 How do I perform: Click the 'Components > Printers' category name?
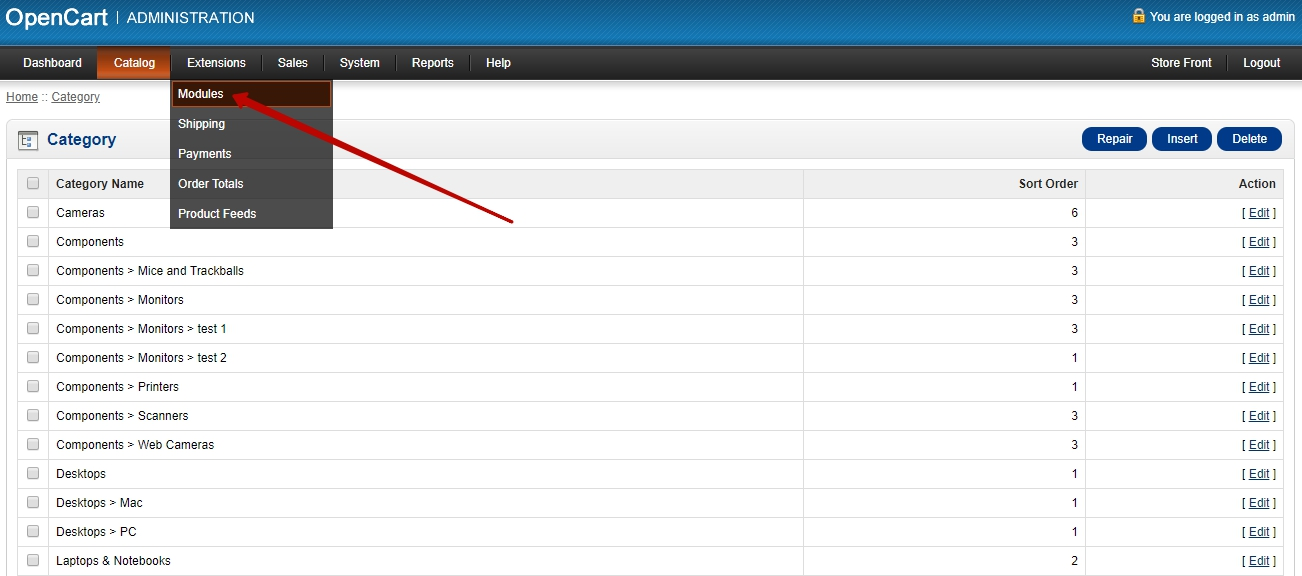(117, 387)
